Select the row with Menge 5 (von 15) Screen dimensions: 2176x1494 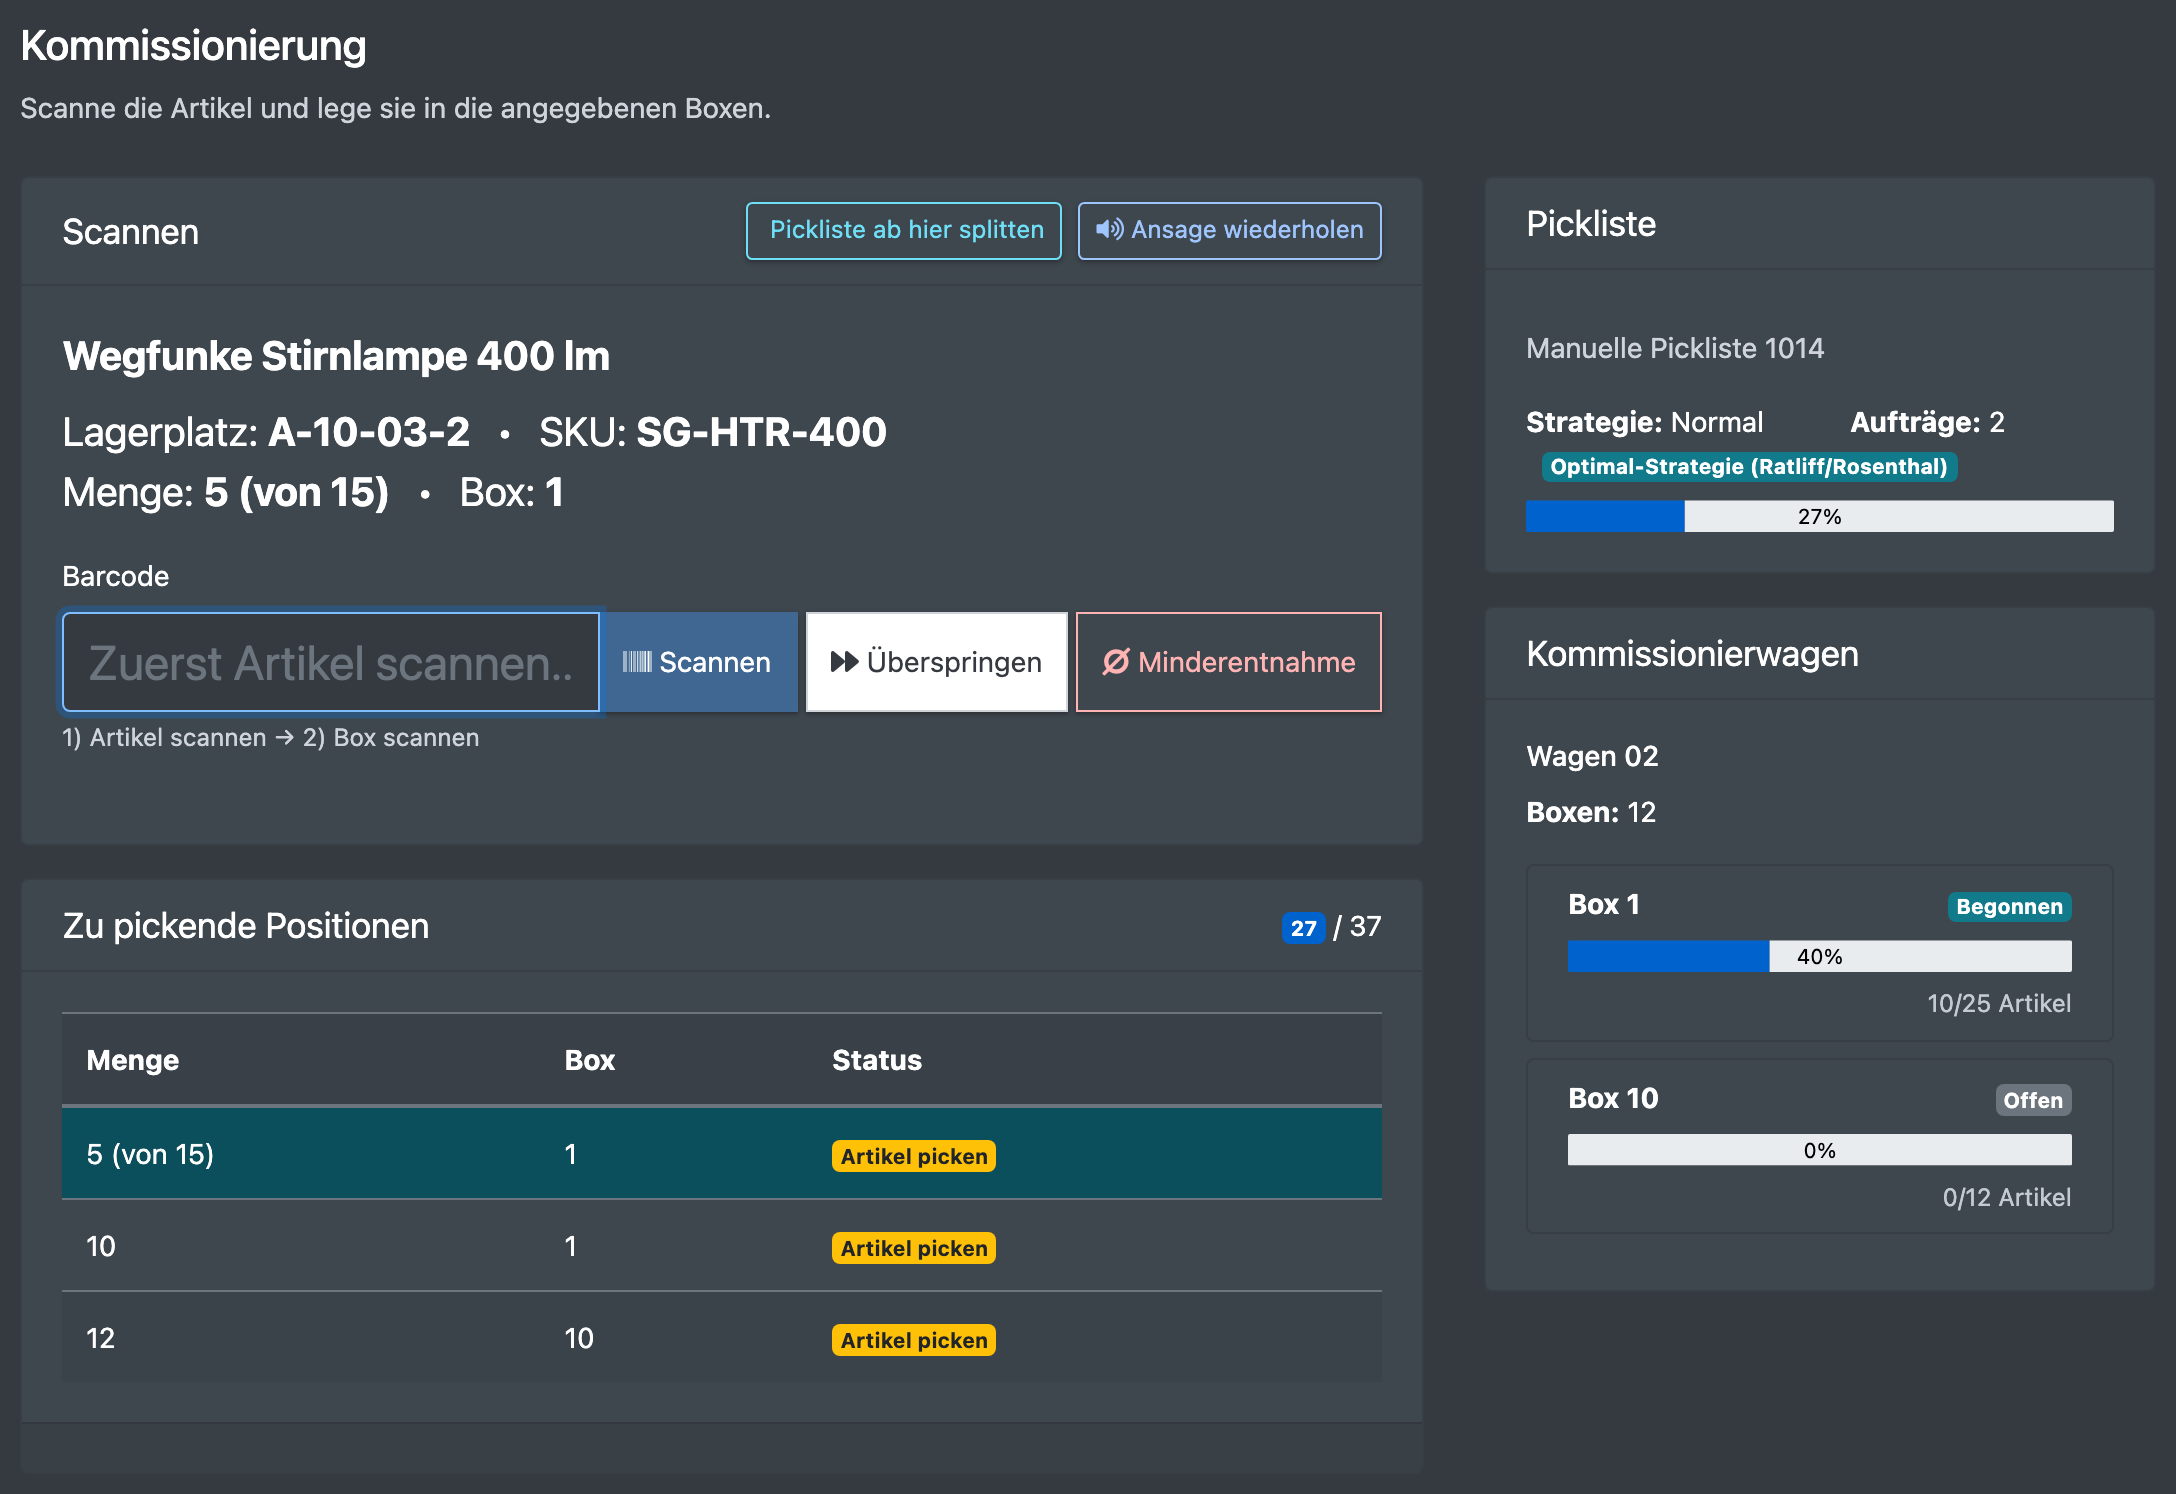coord(722,1154)
